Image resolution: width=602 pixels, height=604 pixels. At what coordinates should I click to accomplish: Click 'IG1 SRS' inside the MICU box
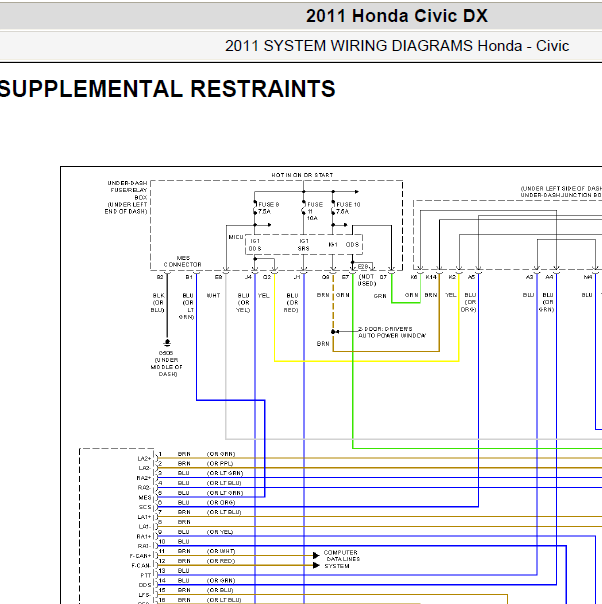point(304,245)
